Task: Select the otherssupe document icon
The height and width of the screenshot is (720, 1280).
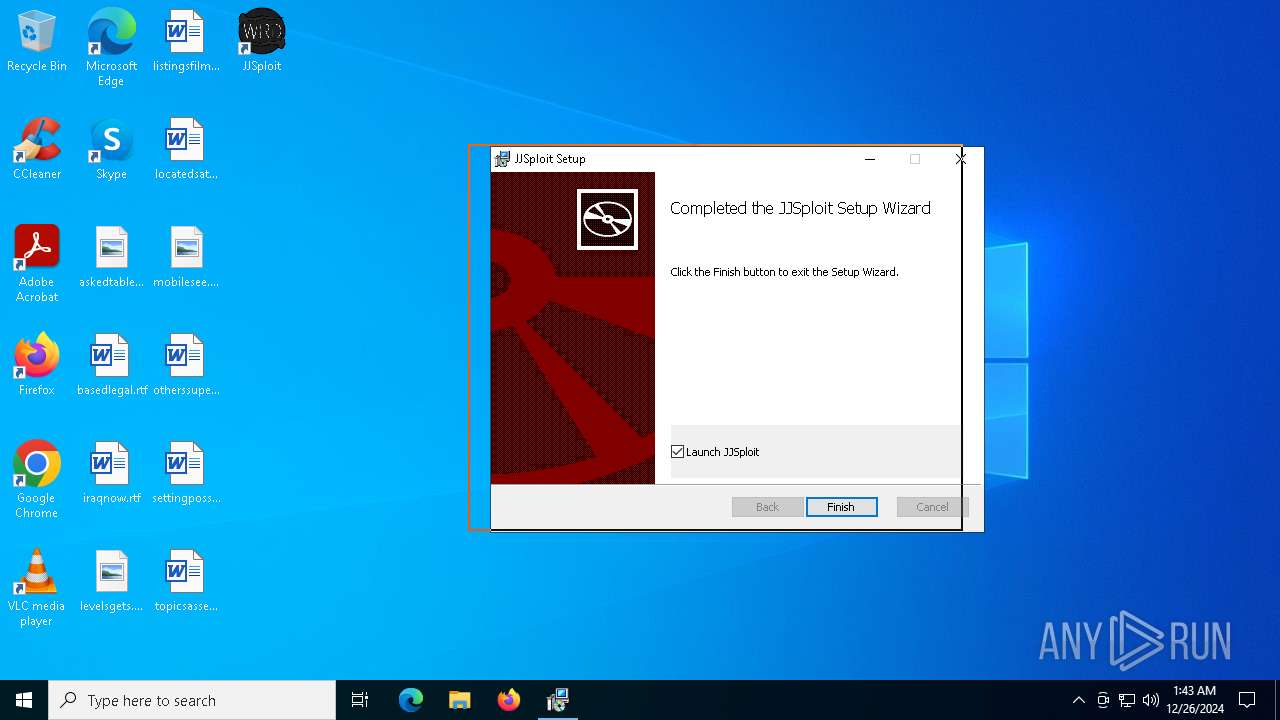Action: point(185,365)
